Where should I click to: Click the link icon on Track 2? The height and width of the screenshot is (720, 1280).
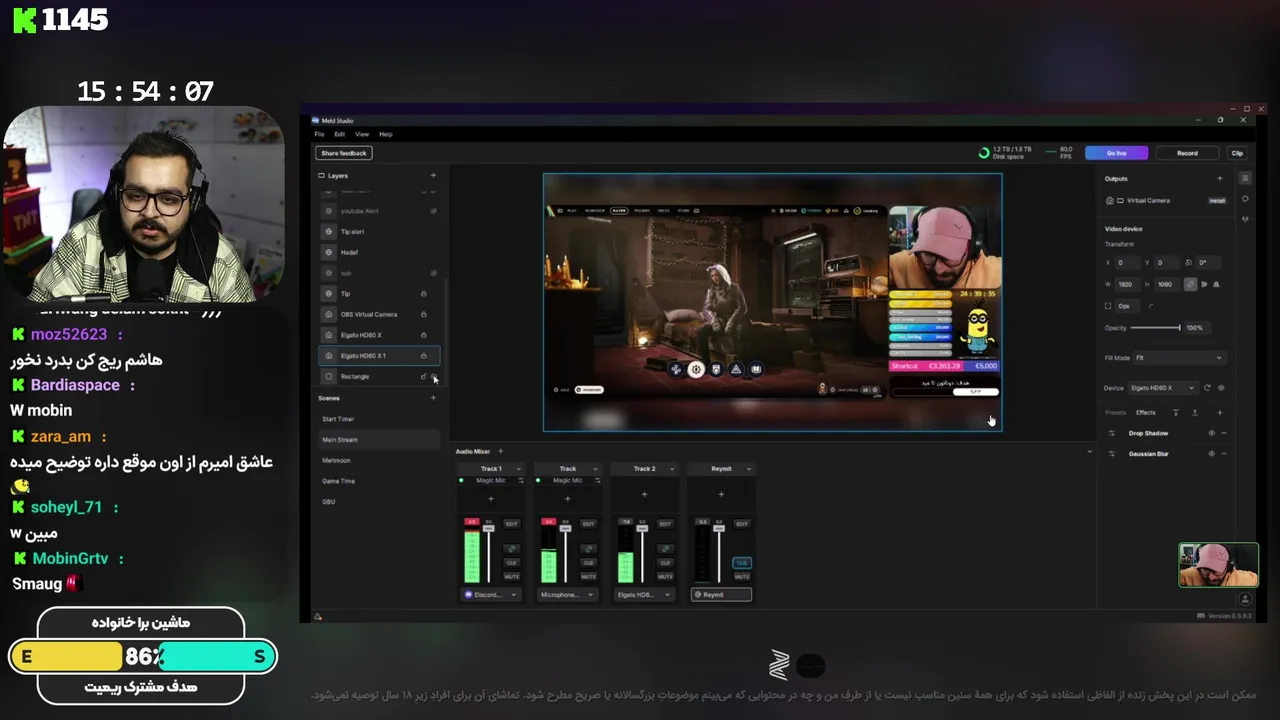[x=665, y=549]
